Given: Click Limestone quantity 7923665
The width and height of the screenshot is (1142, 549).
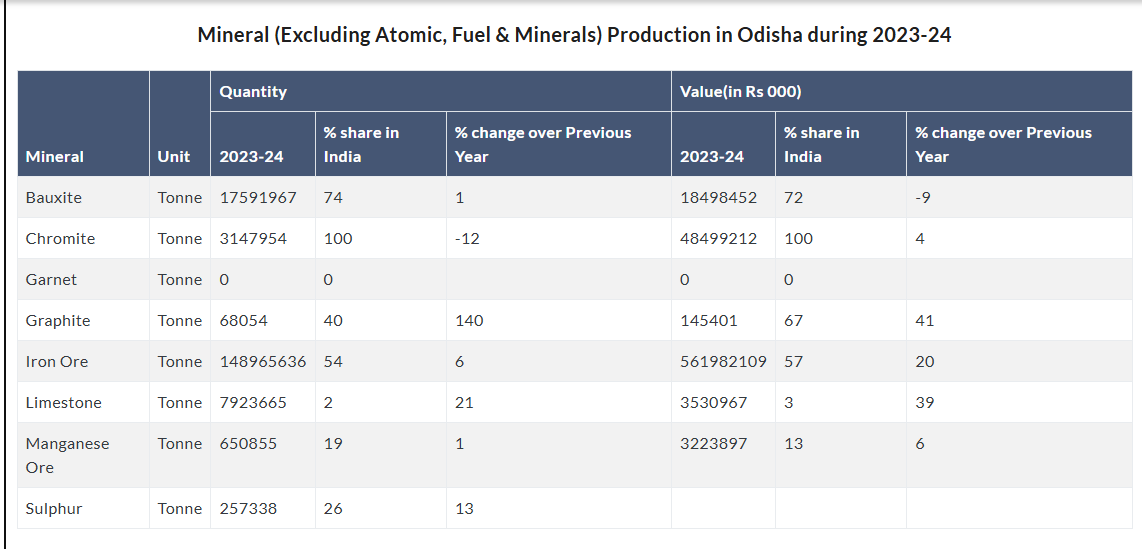Looking at the screenshot, I should pos(253,402).
